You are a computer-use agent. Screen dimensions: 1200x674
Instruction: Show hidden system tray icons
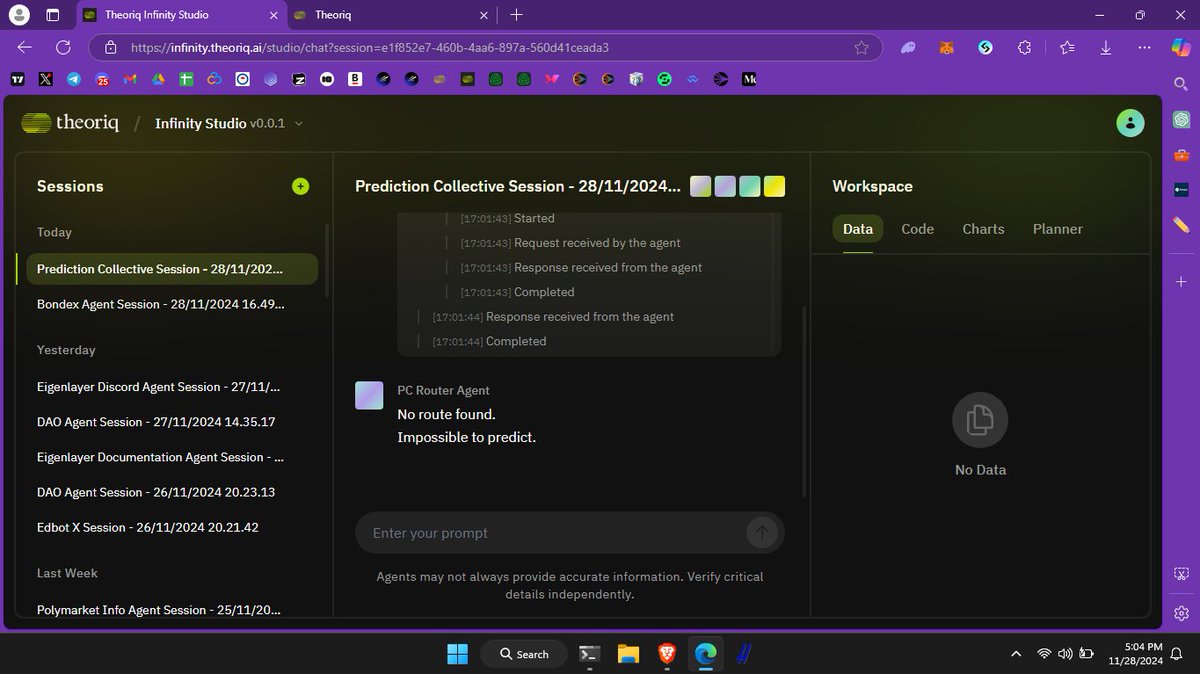coord(1016,654)
